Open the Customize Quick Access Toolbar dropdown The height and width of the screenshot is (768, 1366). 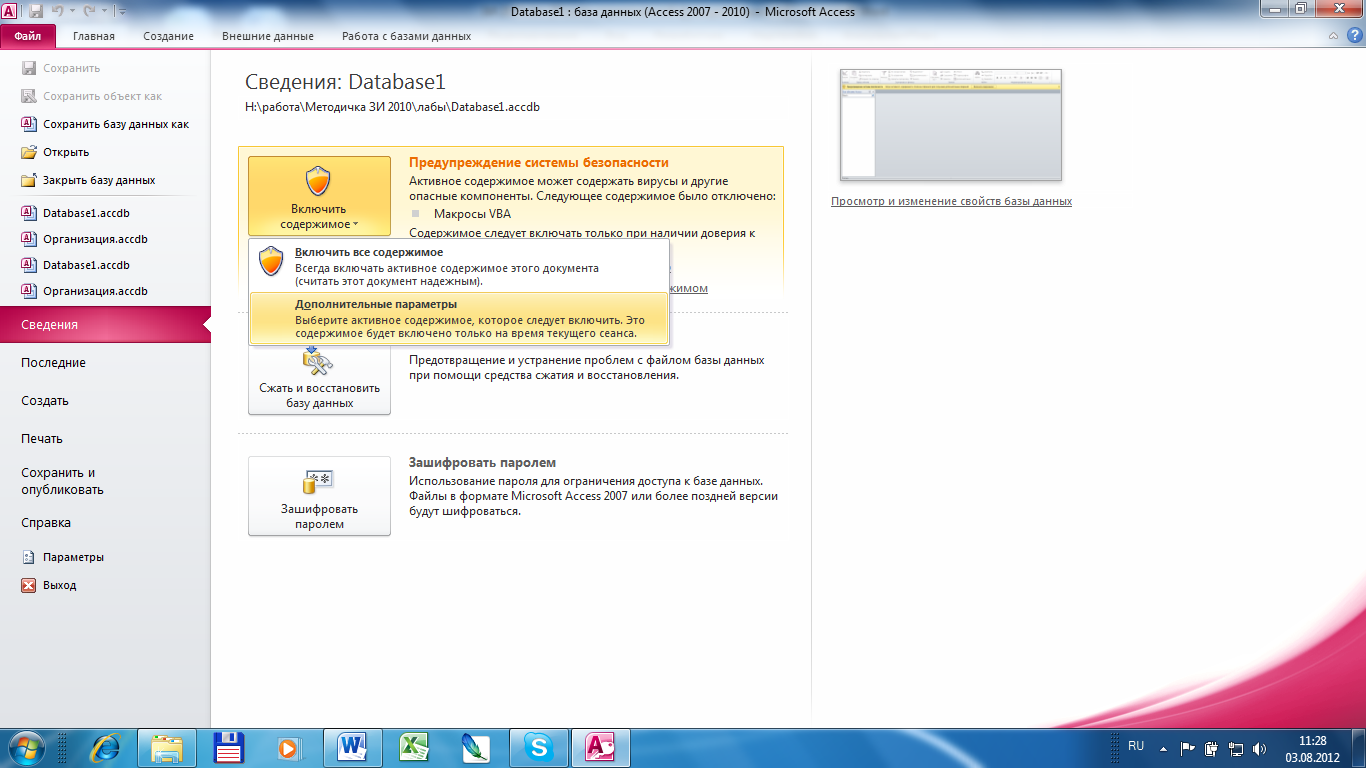(x=122, y=11)
